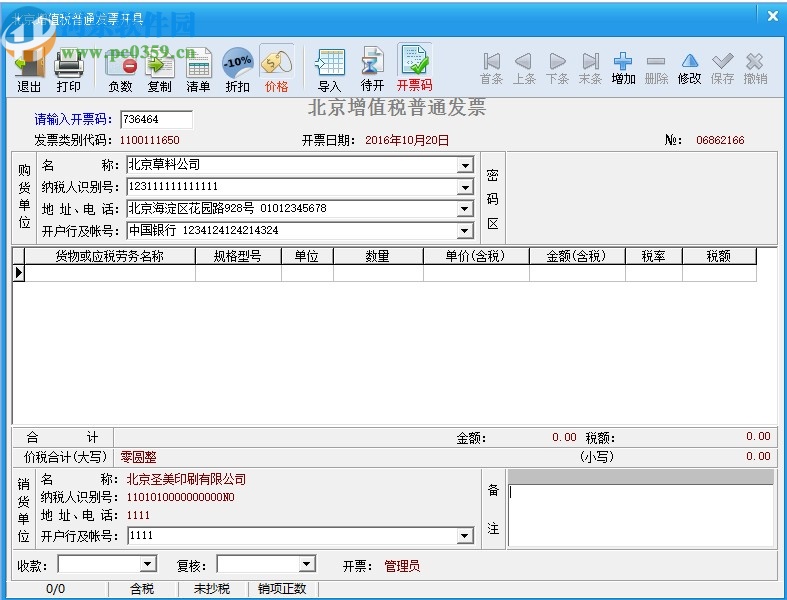Screen dimensions: 787x600
Task: Expand seller 开户行及帐号 dropdown arrow
Action: tap(465, 536)
